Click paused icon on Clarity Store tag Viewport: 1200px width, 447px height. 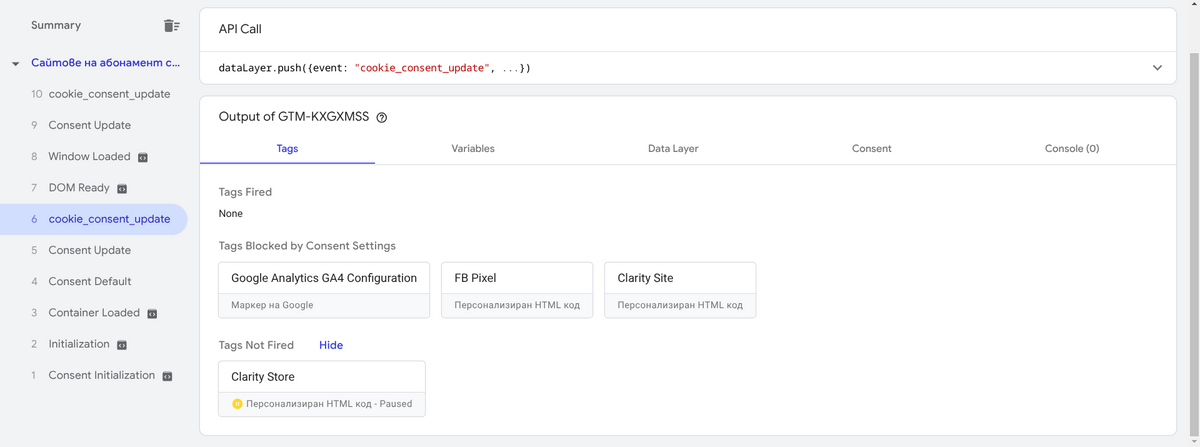[237, 404]
